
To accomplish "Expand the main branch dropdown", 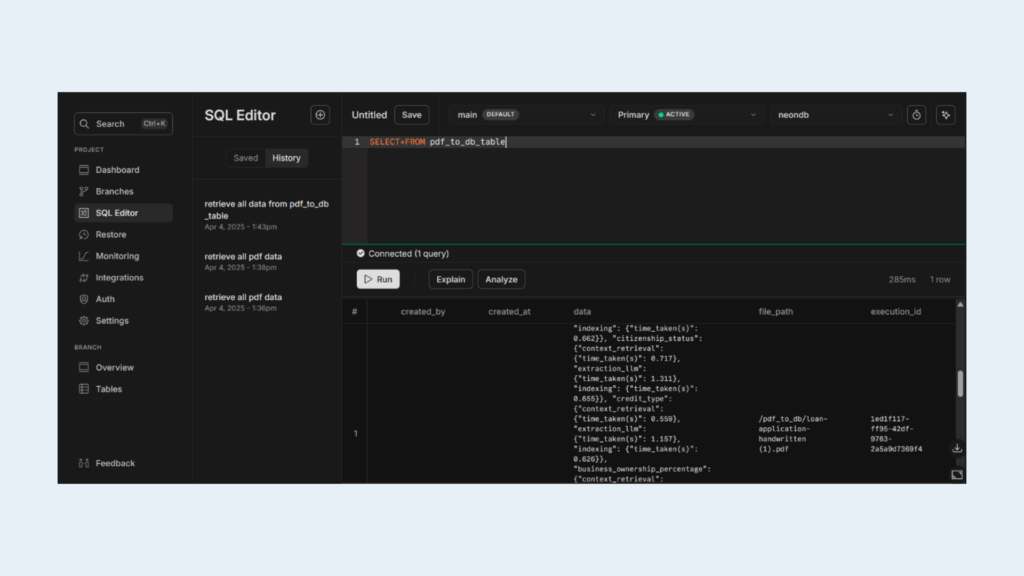I will tap(526, 115).
